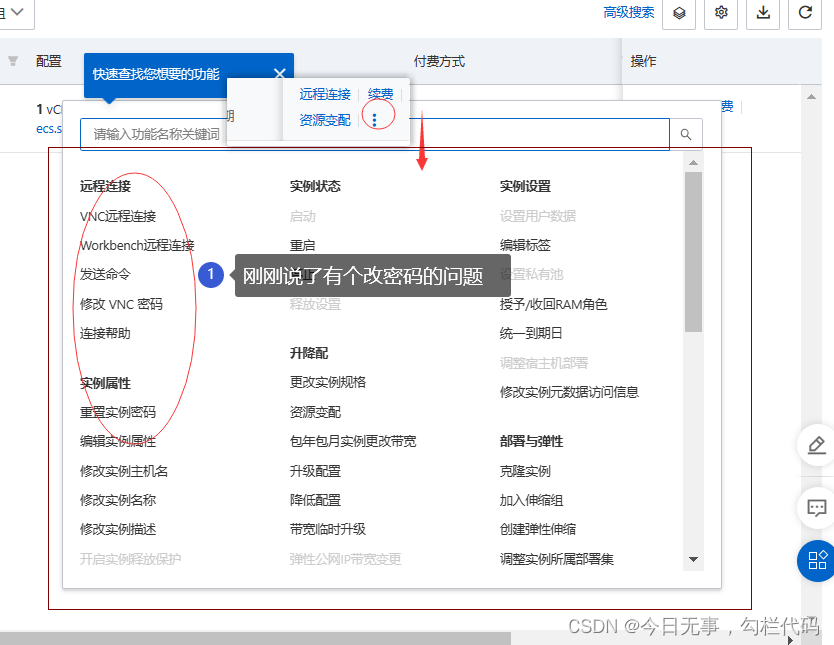Choose 降低配置 option

click(x=315, y=500)
